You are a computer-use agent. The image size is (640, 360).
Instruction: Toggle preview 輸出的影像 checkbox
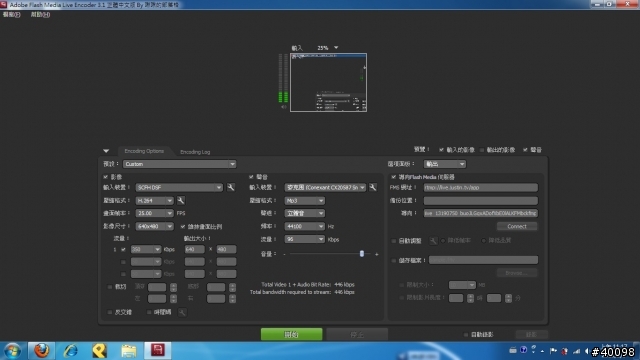[482, 150]
